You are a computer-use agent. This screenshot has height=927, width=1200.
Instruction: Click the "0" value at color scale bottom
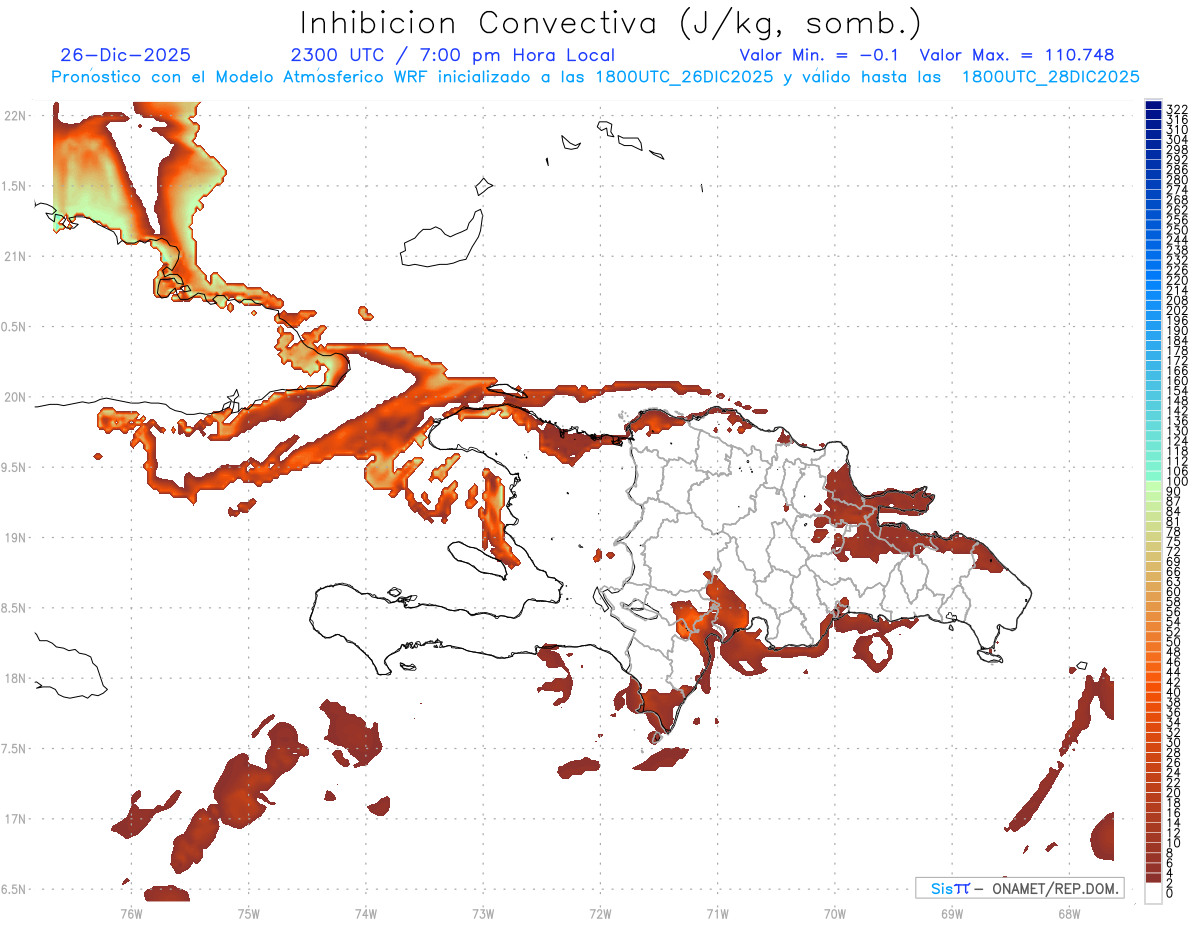pyautogui.click(x=1170, y=893)
